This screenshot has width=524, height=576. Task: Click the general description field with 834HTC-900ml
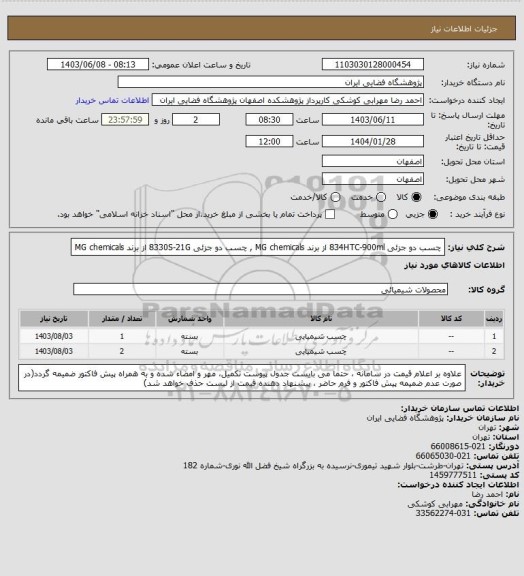pyautogui.click(x=258, y=247)
